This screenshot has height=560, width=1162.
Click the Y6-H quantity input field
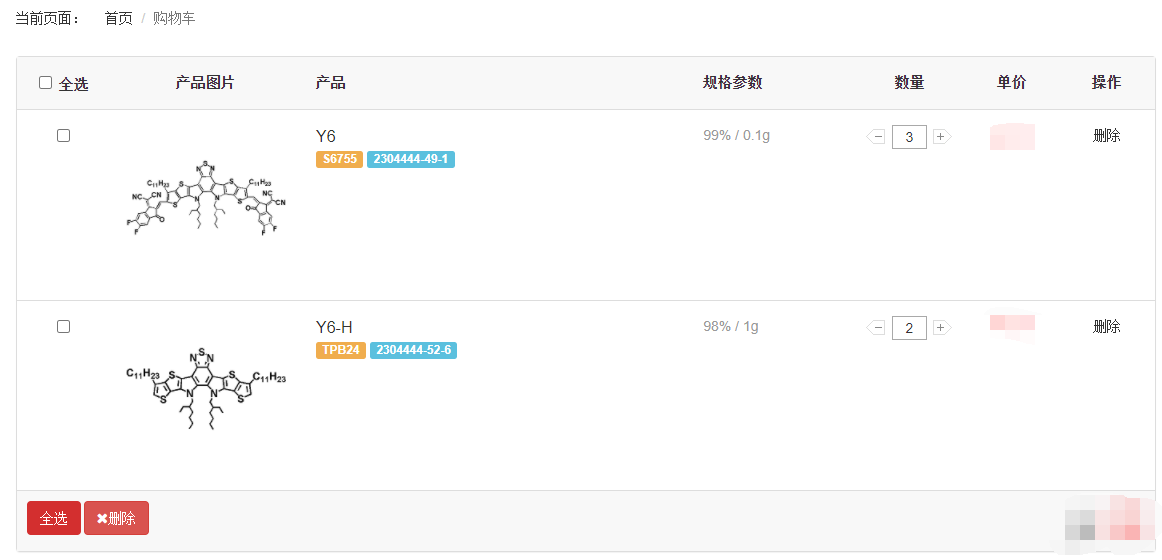pos(909,327)
